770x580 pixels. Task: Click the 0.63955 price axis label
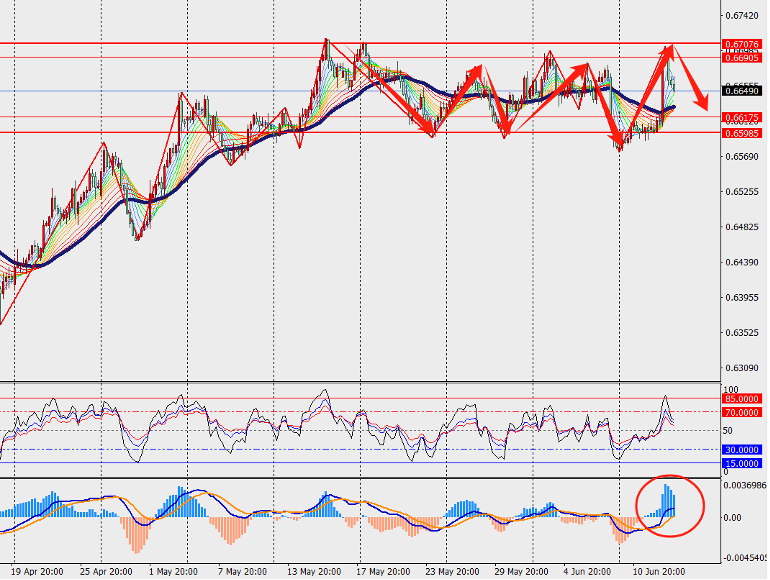pyautogui.click(x=742, y=298)
